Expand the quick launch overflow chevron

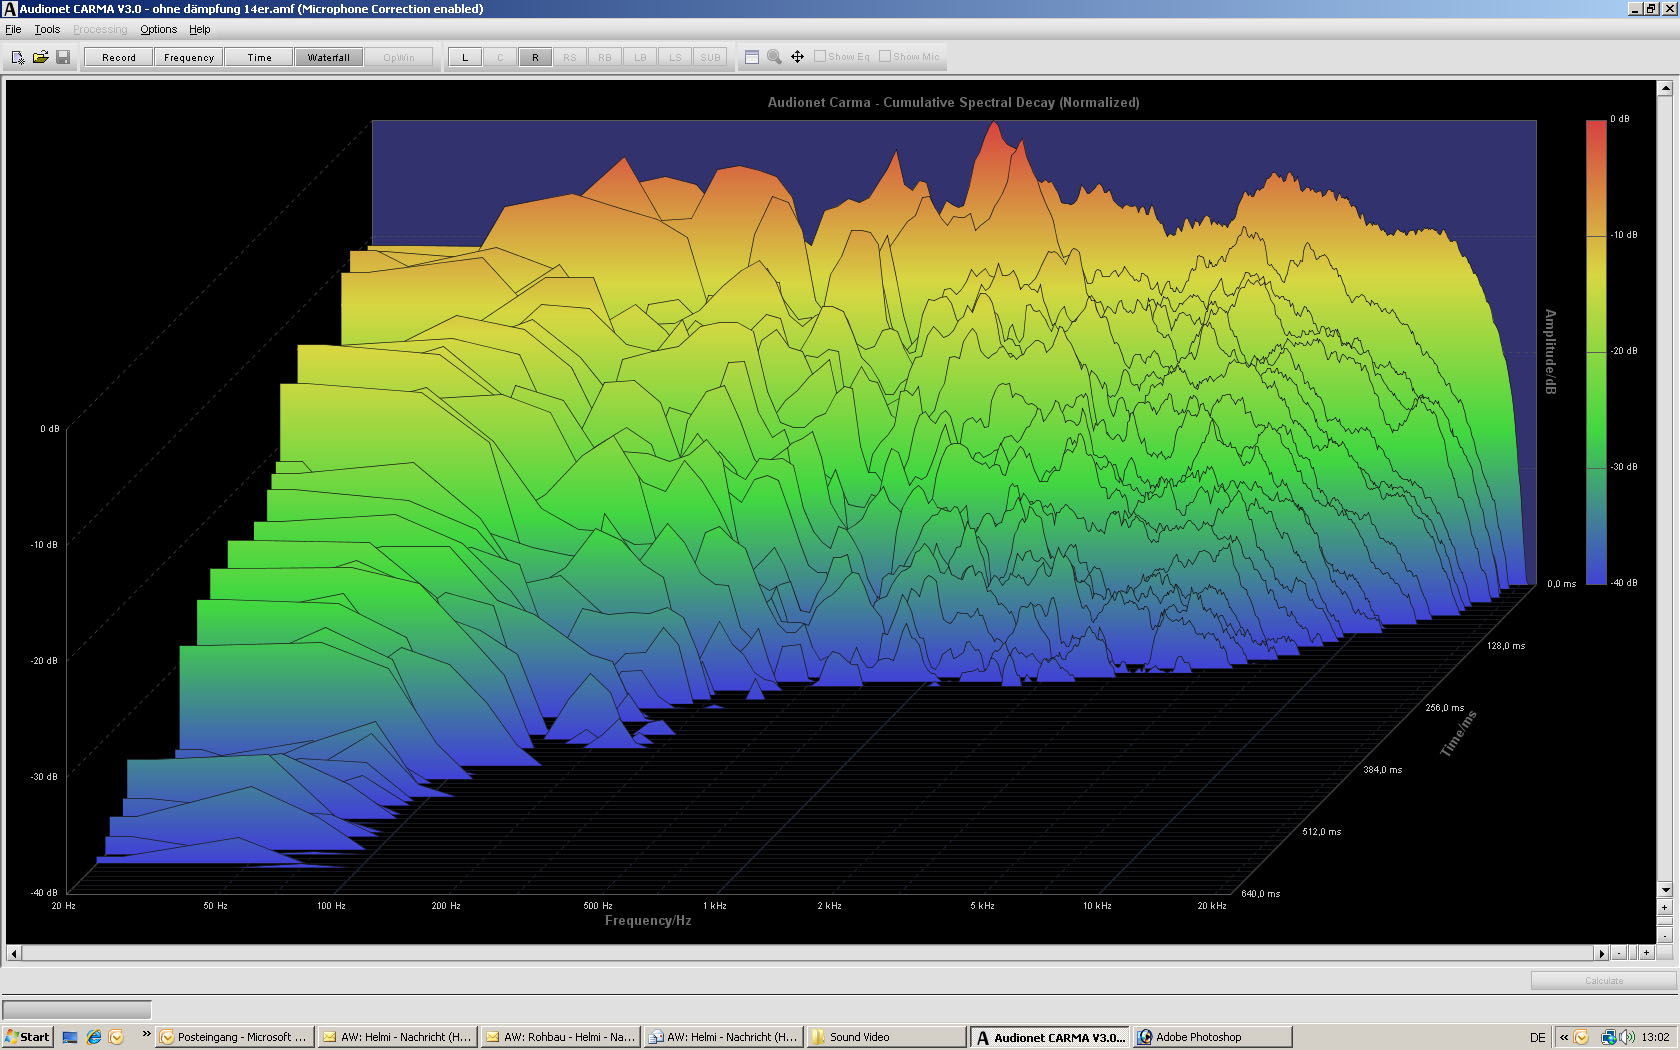pyautogui.click(x=146, y=1034)
